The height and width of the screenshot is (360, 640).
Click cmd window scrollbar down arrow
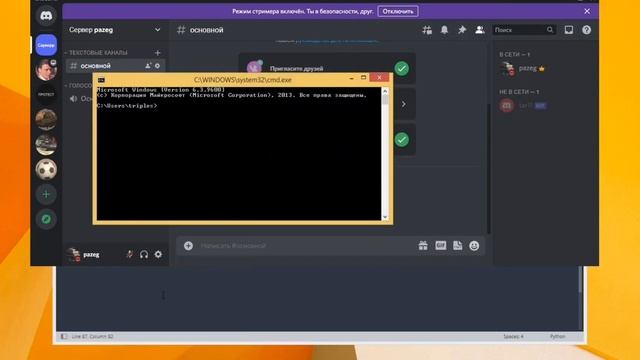point(385,217)
